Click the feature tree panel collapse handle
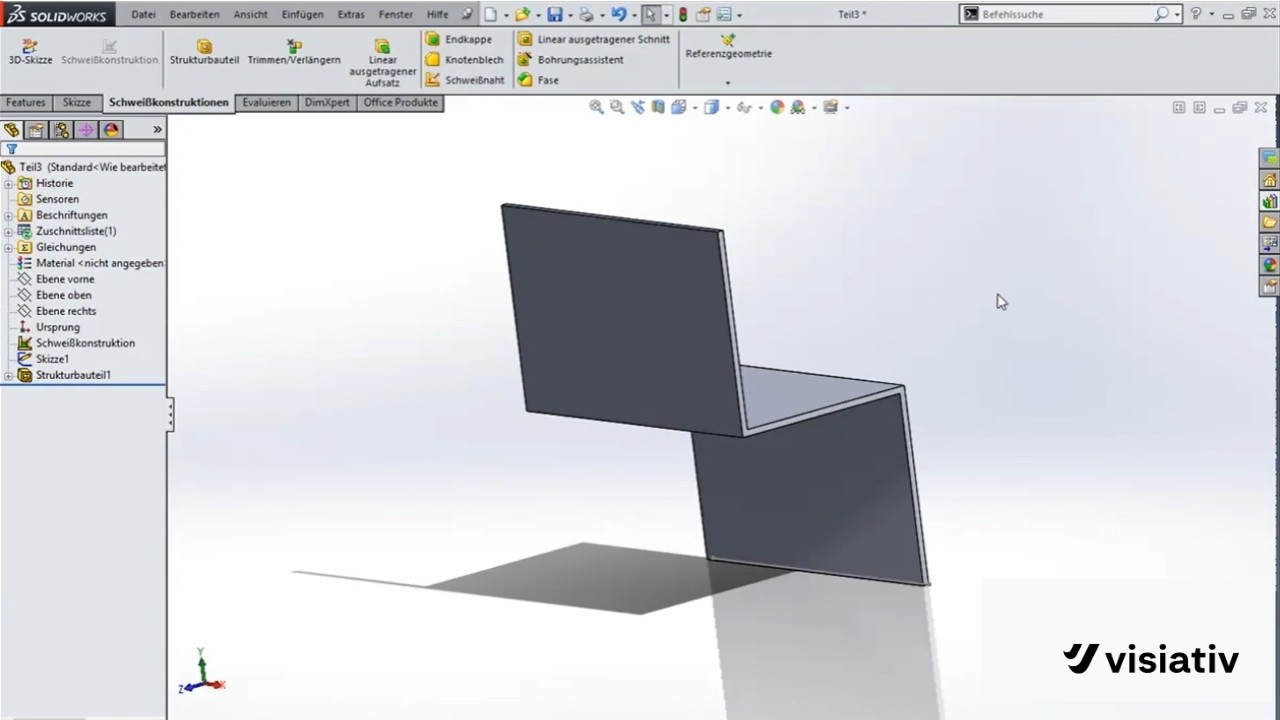The width and height of the screenshot is (1280, 720). pos(170,414)
